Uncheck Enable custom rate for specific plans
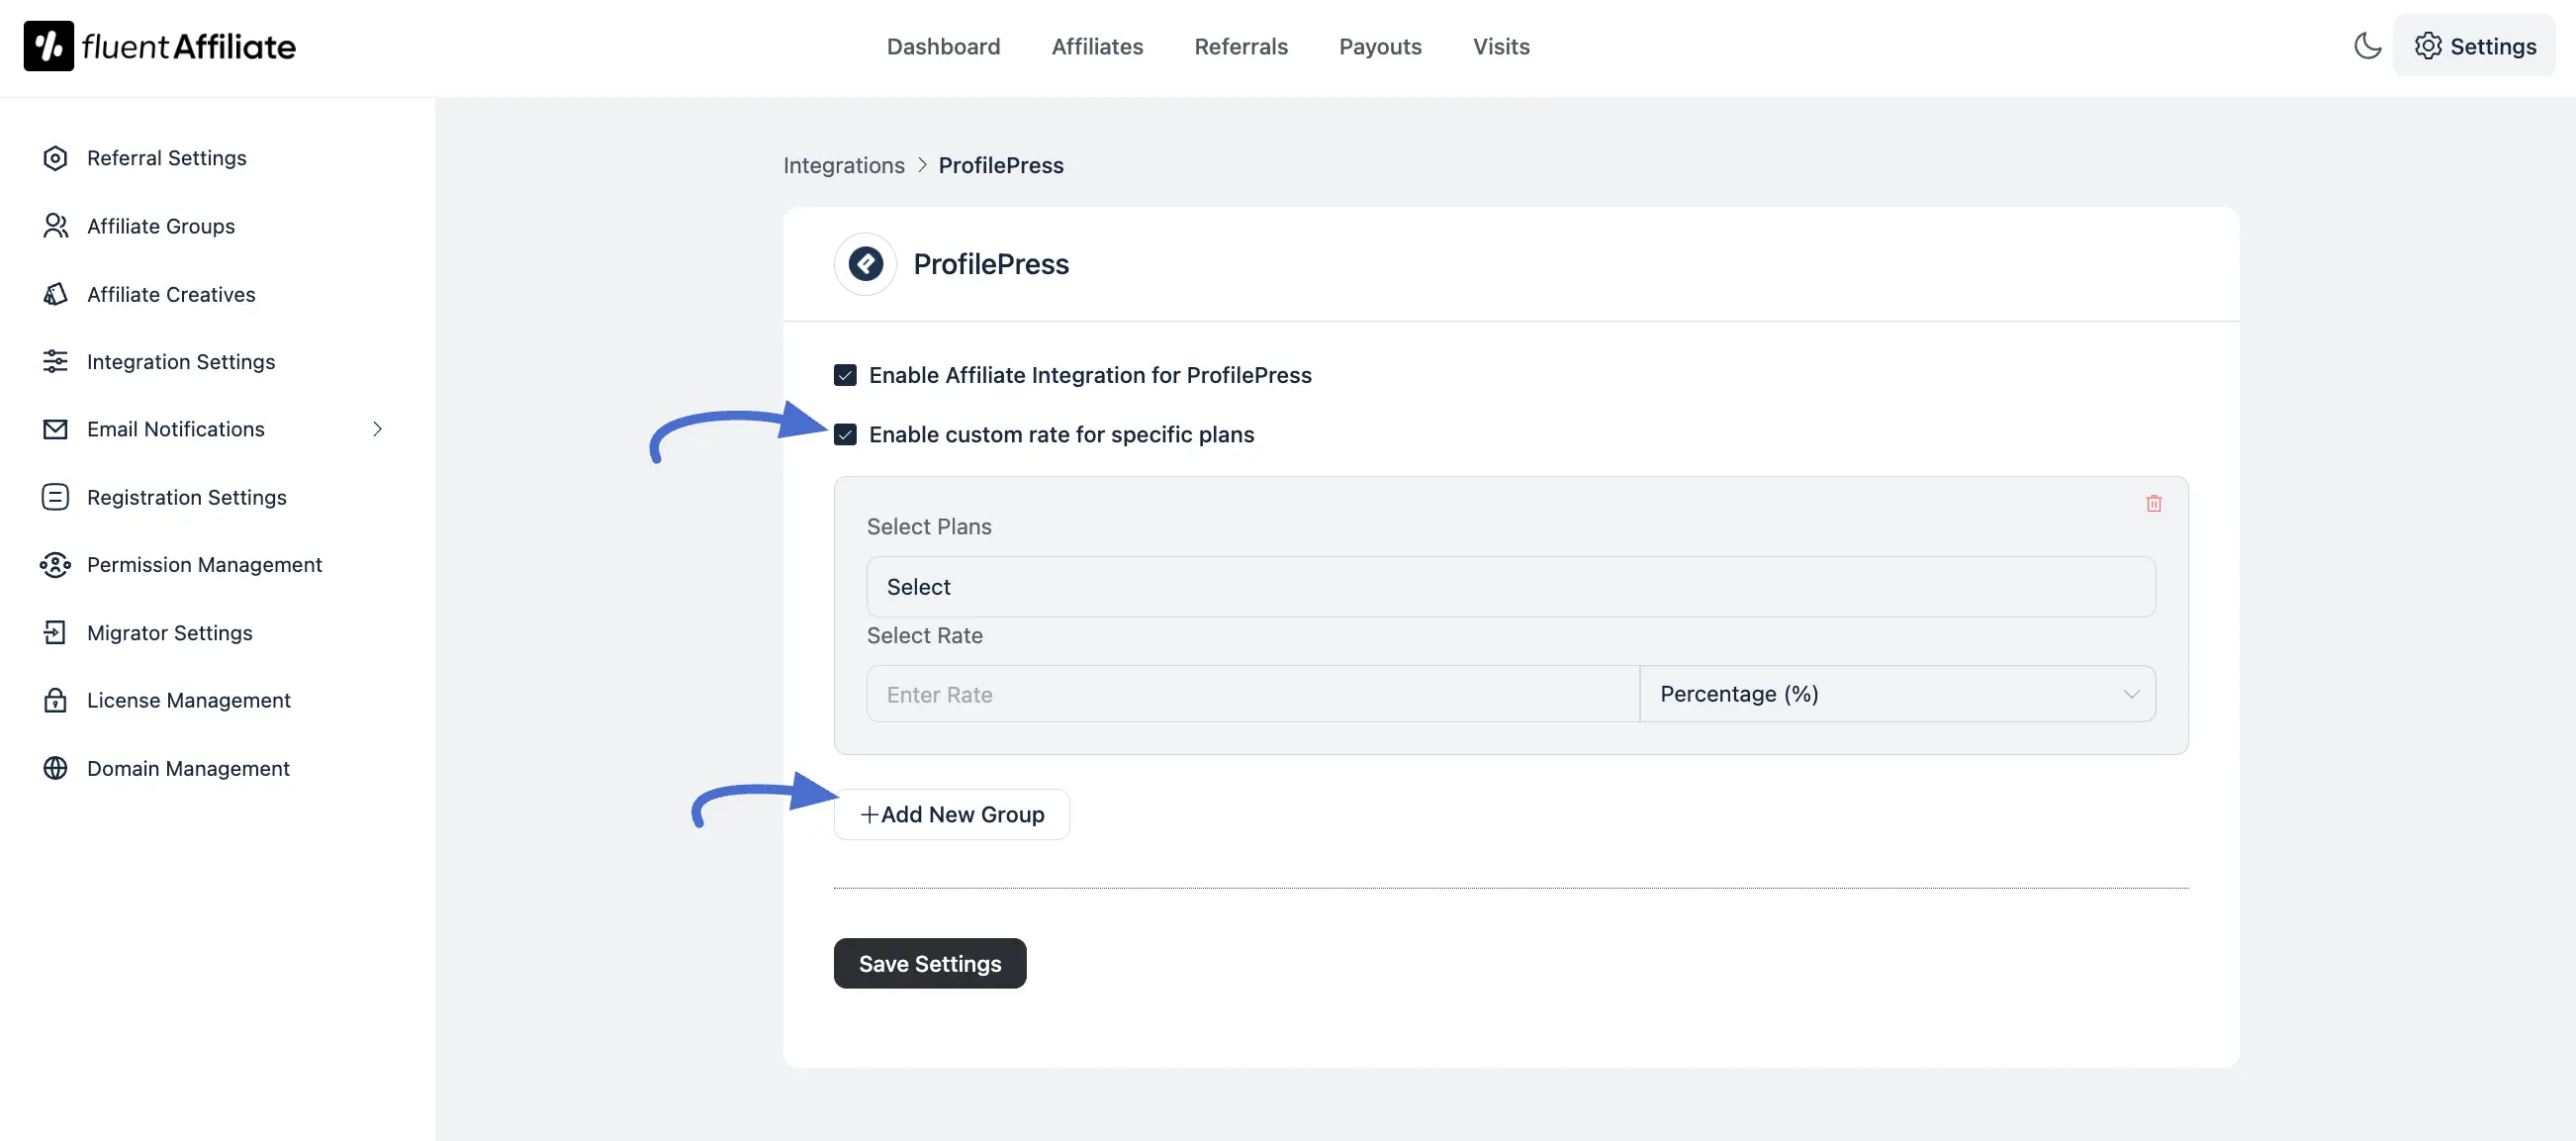Screen dimensions: 2576x1141 (x=845, y=434)
